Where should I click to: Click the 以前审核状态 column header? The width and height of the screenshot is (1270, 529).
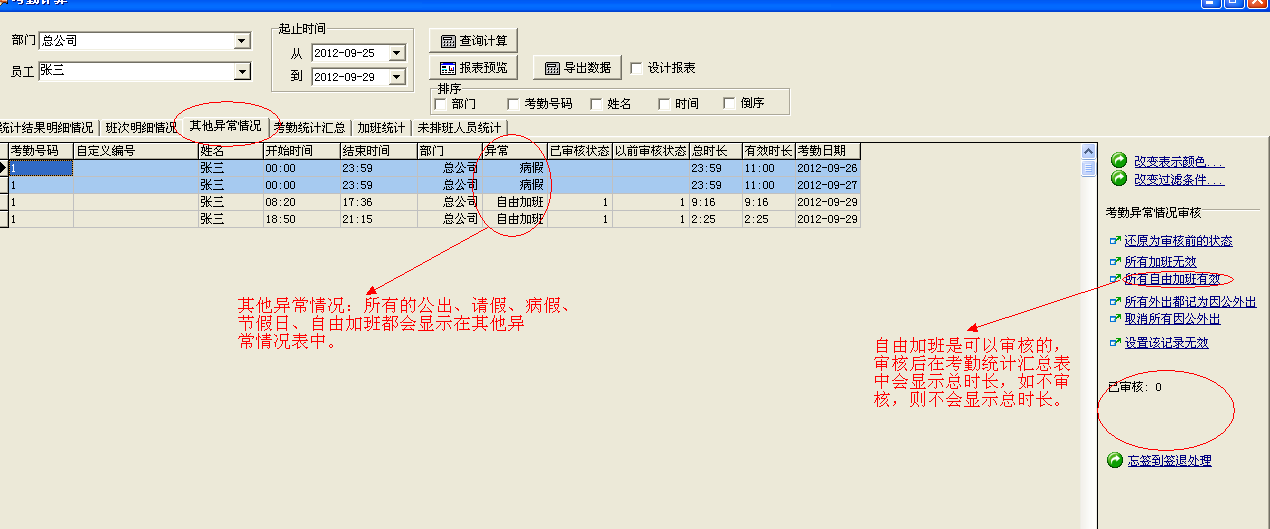pyautogui.click(x=650, y=151)
